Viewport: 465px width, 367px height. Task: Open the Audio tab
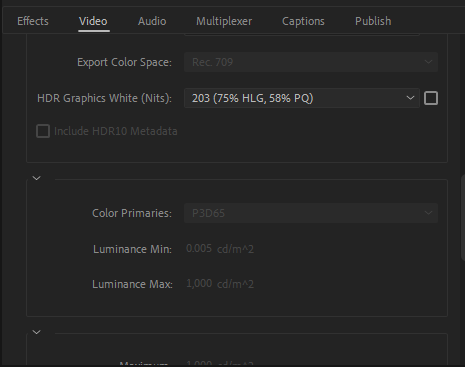click(152, 21)
